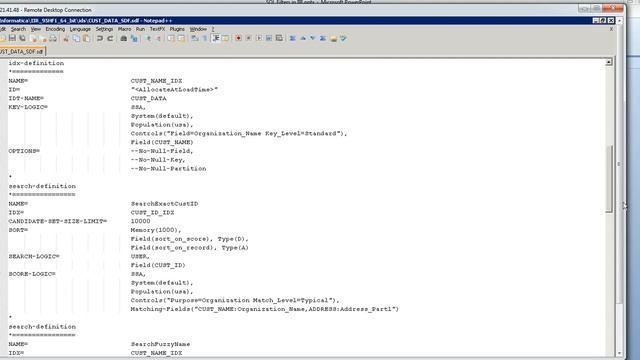Click the Print toolbar icon
This screenshot has width=640, height=360.
point(53,38)
